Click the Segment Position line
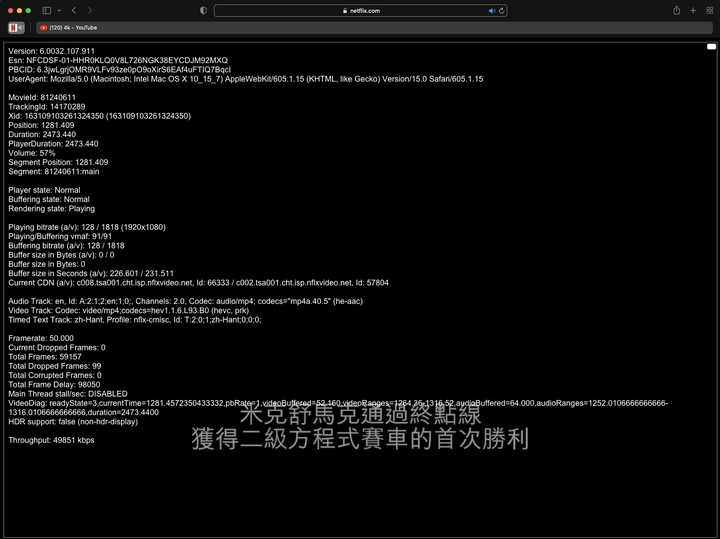 [58, 162]
